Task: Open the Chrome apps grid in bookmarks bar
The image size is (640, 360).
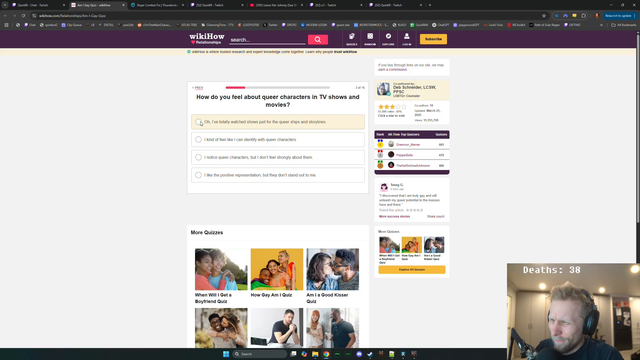Action: point(6,25)
